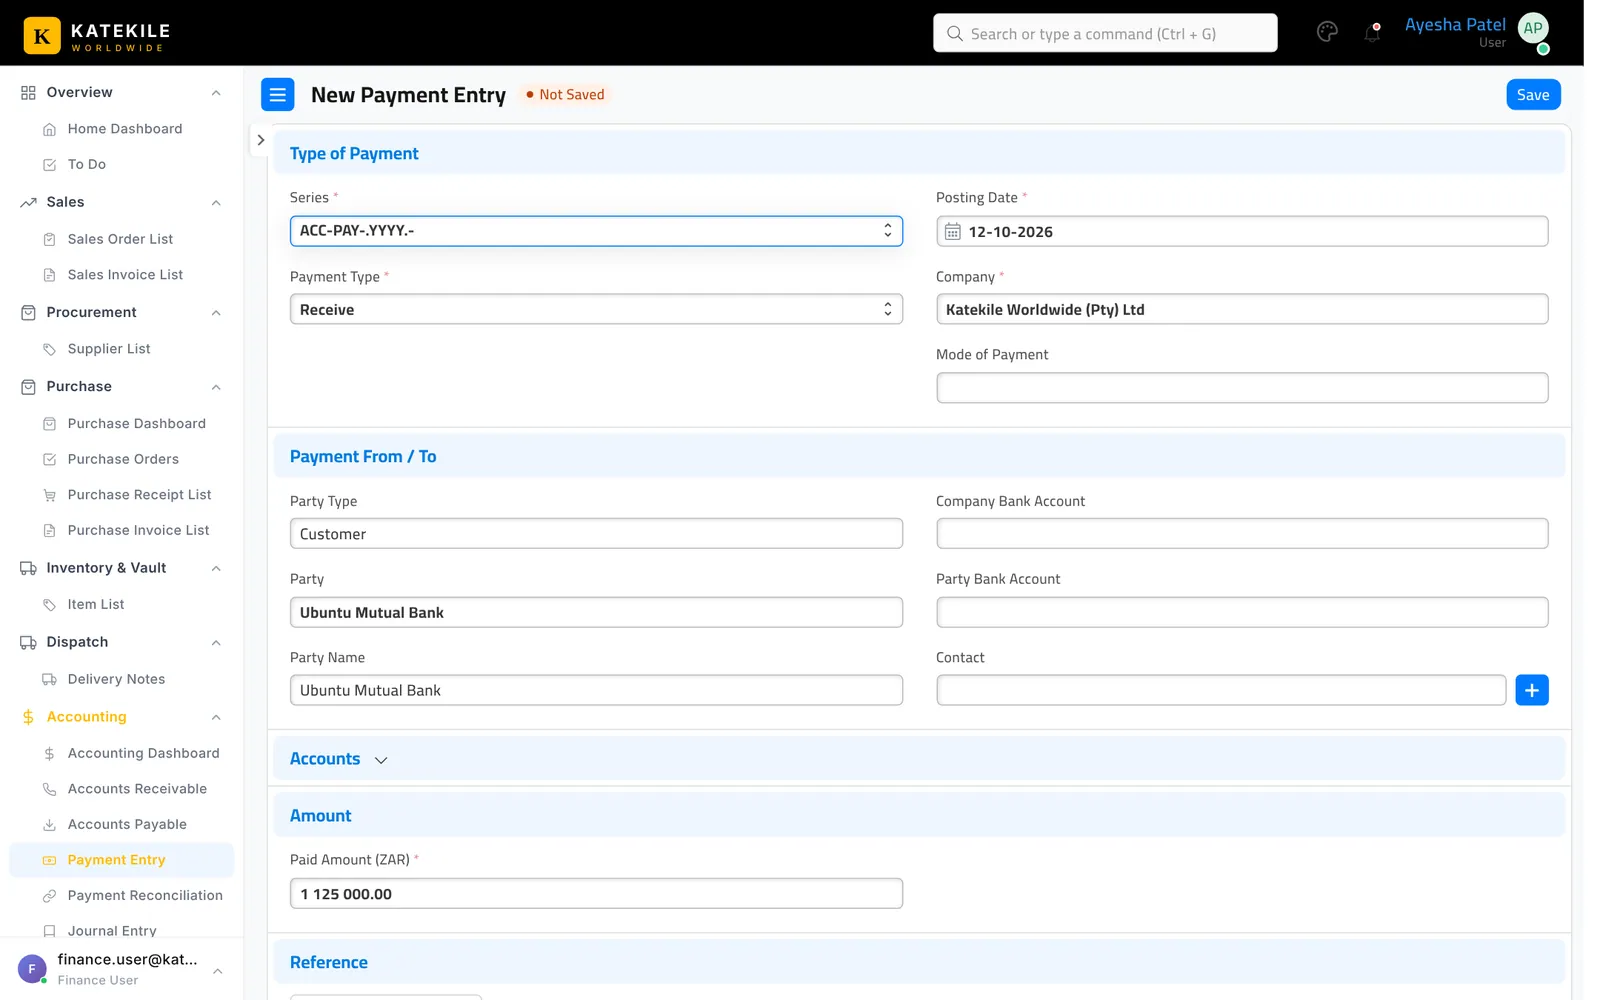Viewport: 1600px width, 1000px height.
Task: Click the Ayesha Patel user name
Action: pyautogui.click(x=1455, y=25)
